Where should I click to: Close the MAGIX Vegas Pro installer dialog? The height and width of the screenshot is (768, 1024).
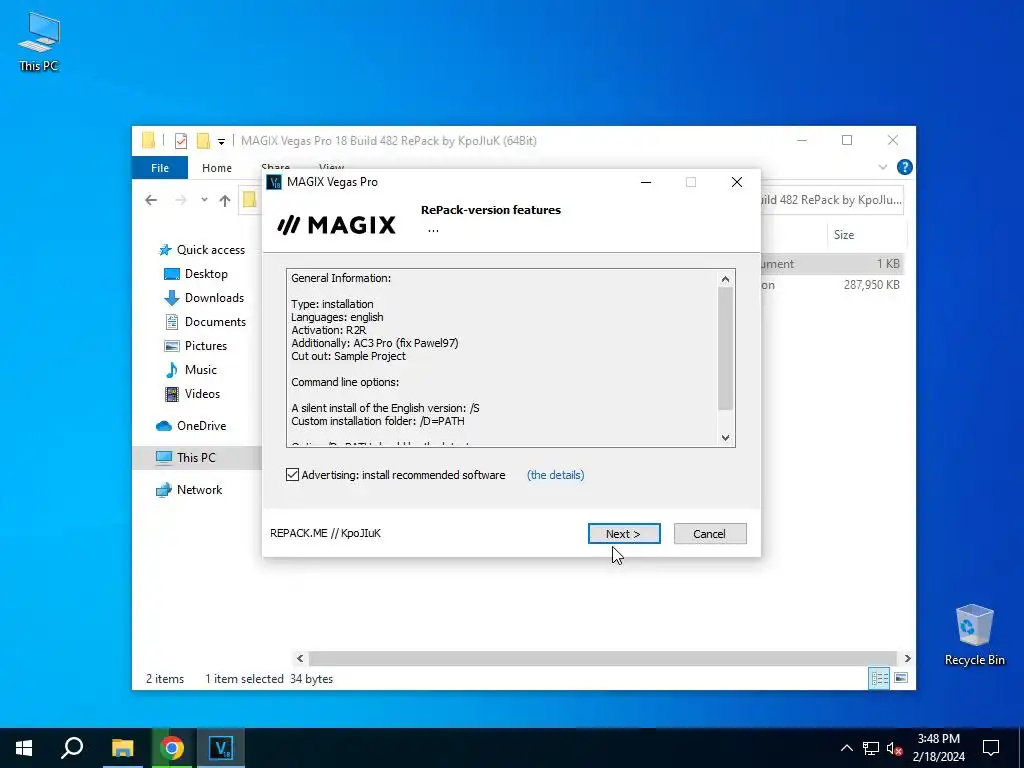737,182
